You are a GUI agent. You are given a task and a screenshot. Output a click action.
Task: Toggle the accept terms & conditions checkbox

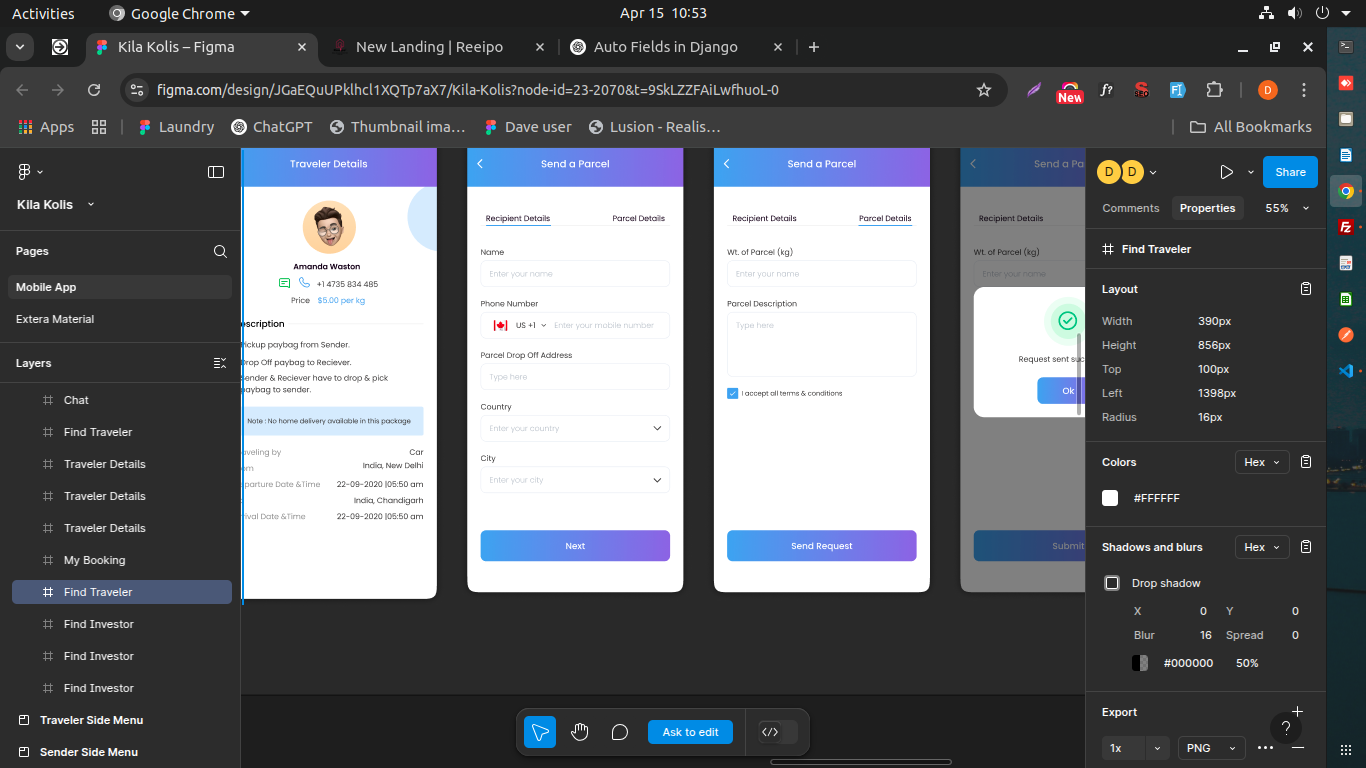click(733, 393)
